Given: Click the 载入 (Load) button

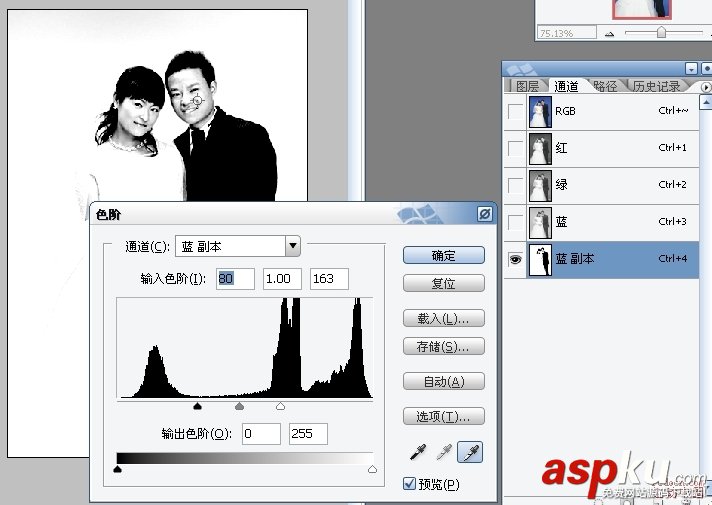Looking at the screenshot, I should pyautogui.click(x=444, y=318).
